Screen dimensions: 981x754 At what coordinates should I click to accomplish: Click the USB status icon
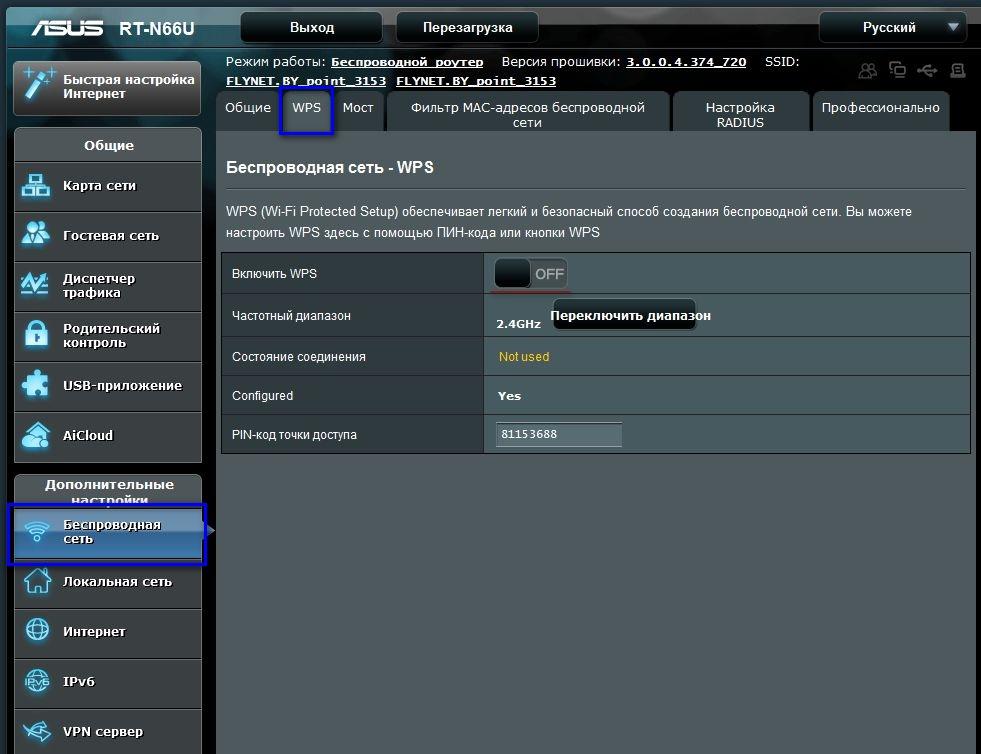tap(927, 71)
